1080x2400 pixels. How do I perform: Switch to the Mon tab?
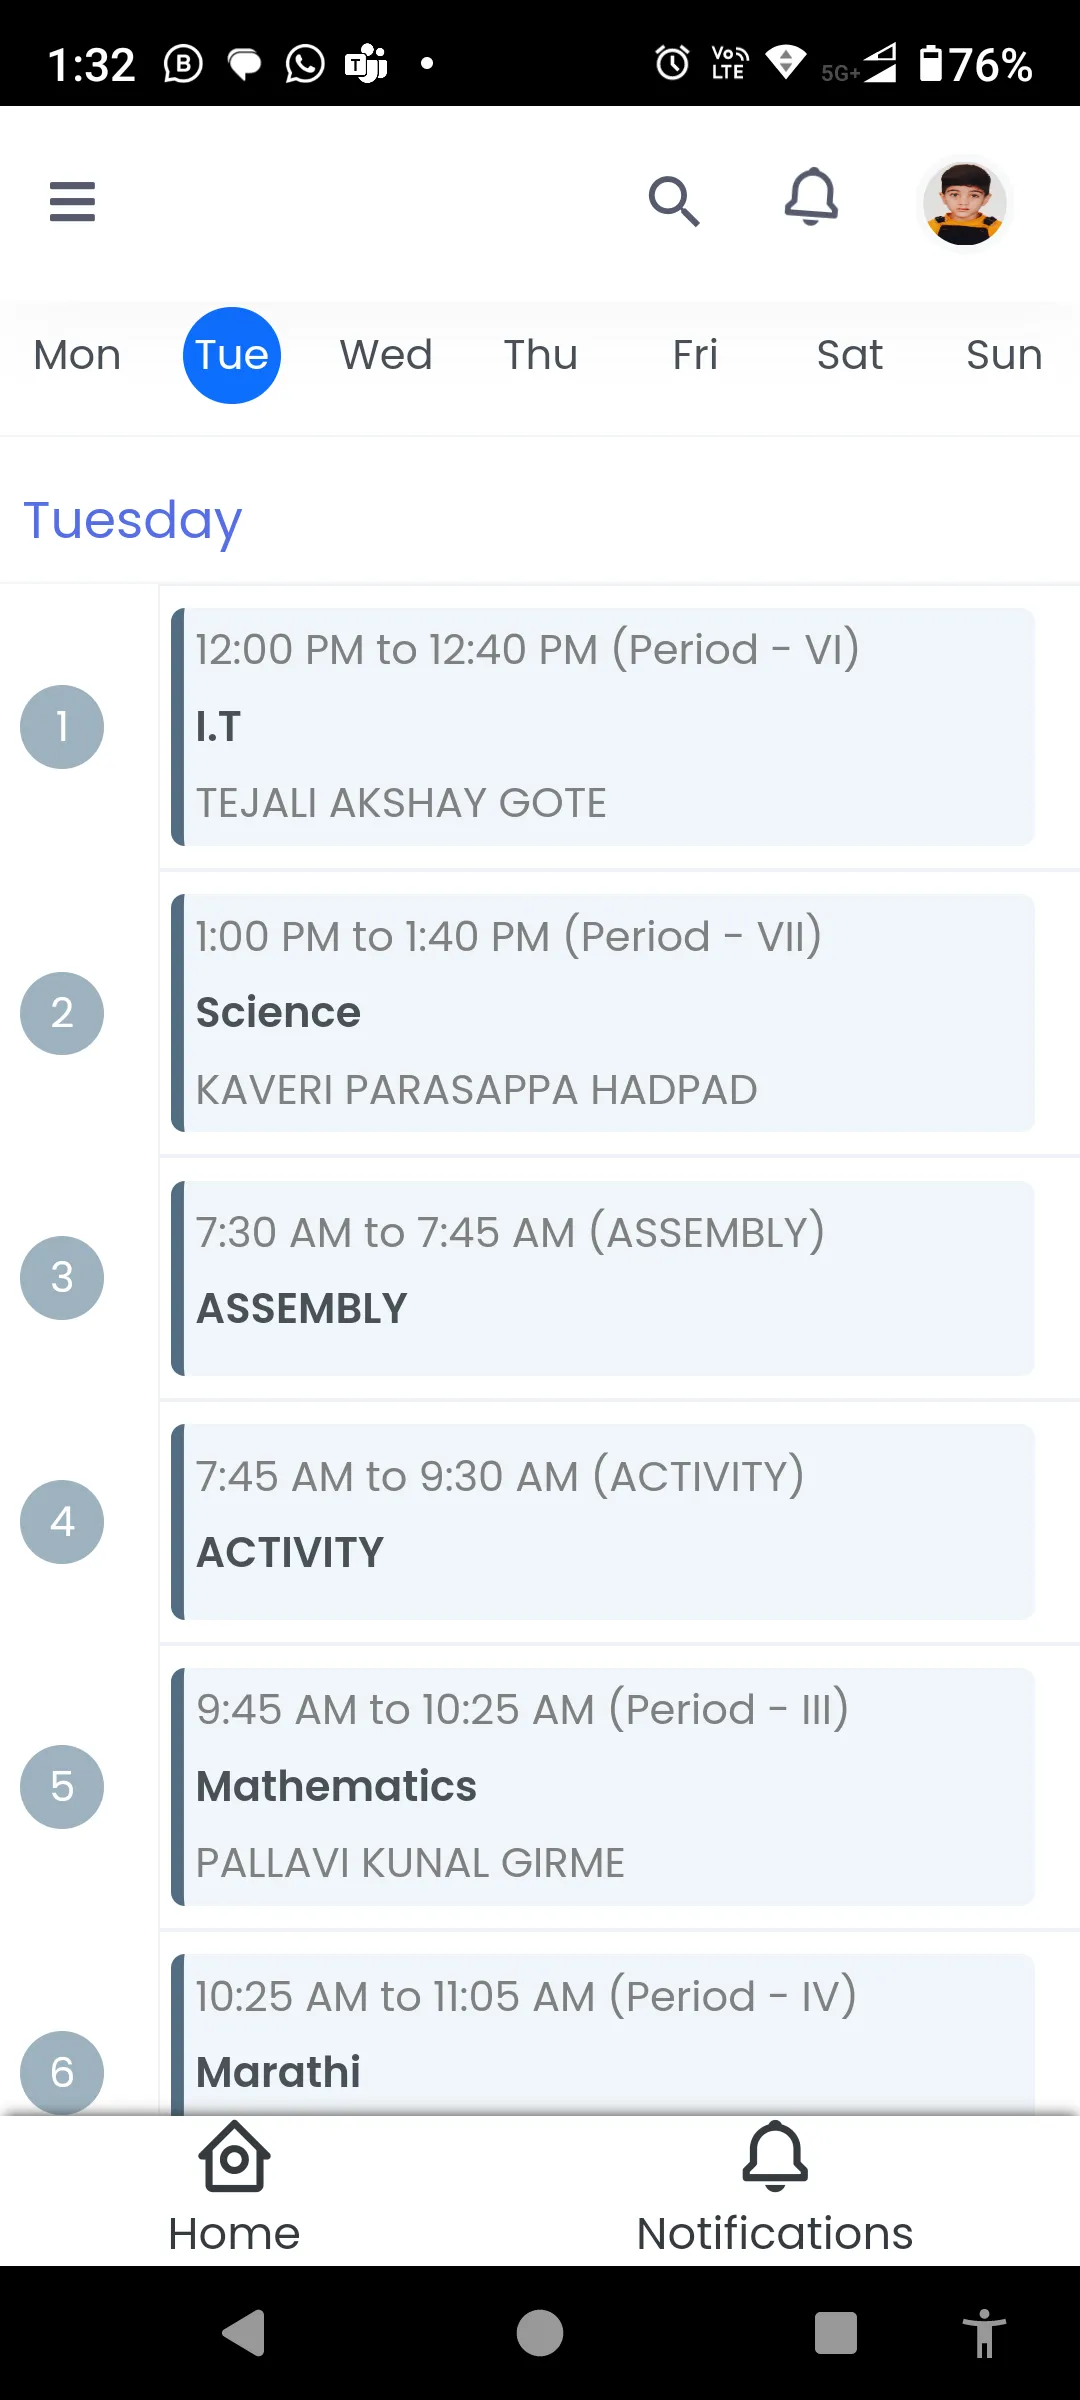click(77, 355)
